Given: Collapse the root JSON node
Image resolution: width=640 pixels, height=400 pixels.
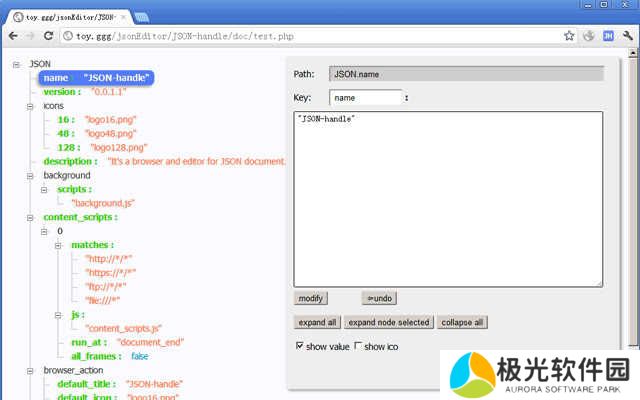Looking at the screenshot, I should click(x=17, y=64).
